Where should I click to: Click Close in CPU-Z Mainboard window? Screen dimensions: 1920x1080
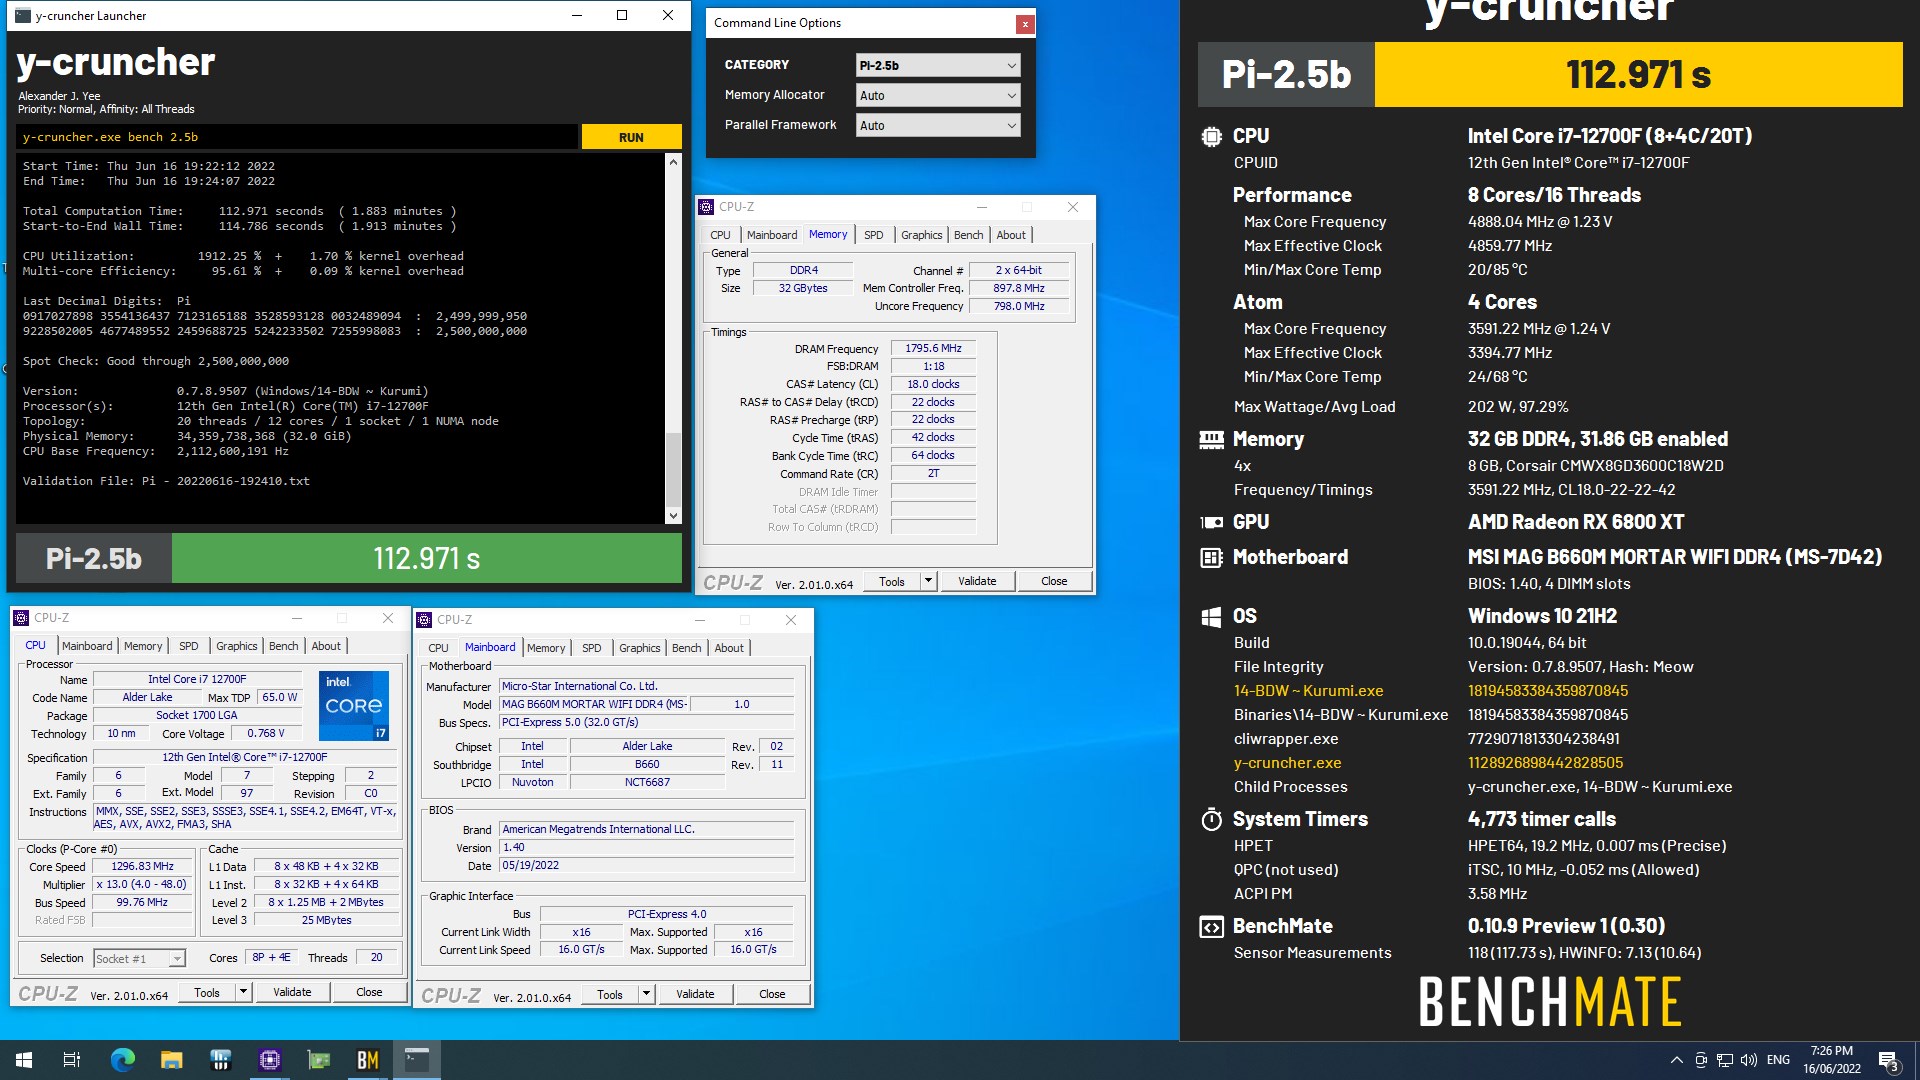click(x=772, y=994)
